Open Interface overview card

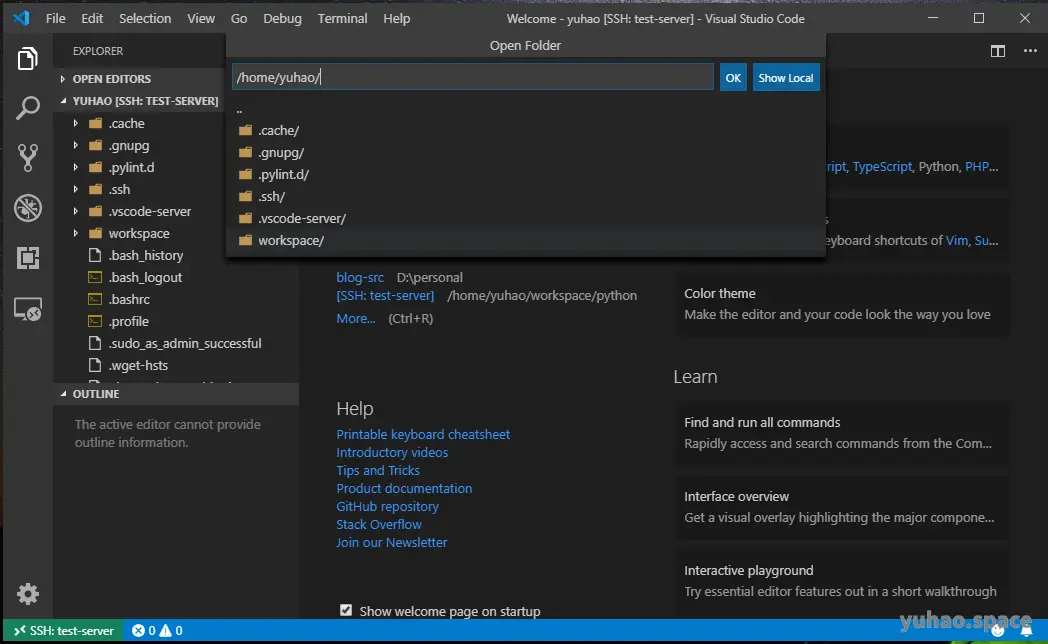[x=842, y=507]
